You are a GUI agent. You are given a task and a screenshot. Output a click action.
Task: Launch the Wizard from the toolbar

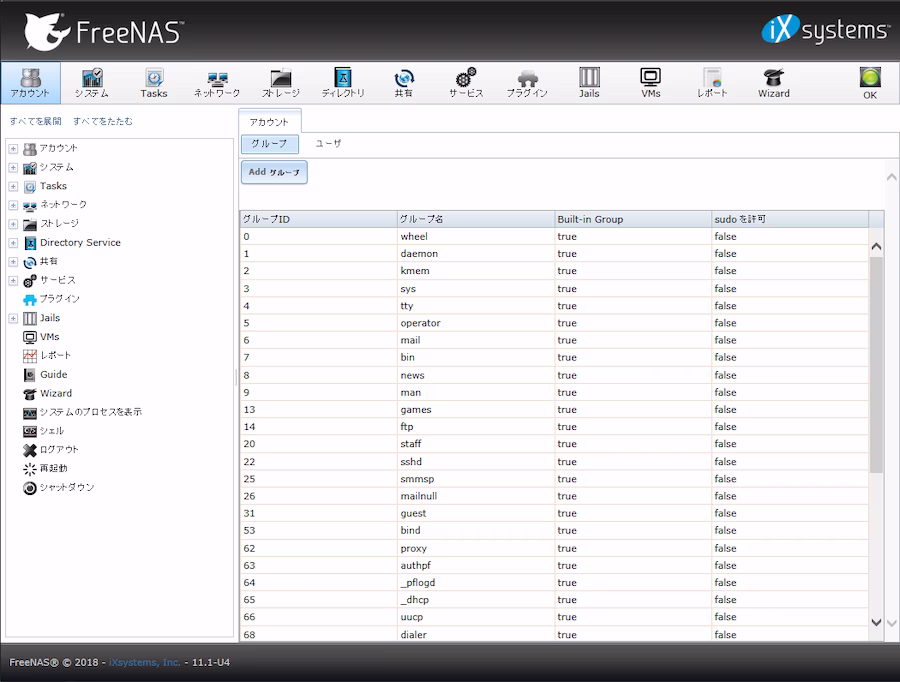(774, 83)
